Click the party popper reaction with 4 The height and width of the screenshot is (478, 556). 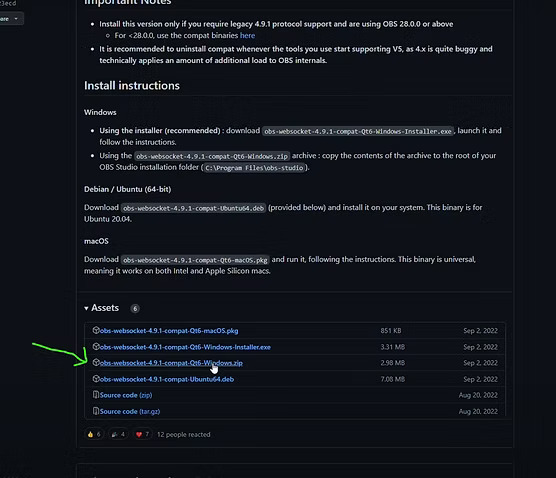pos(118,434)
